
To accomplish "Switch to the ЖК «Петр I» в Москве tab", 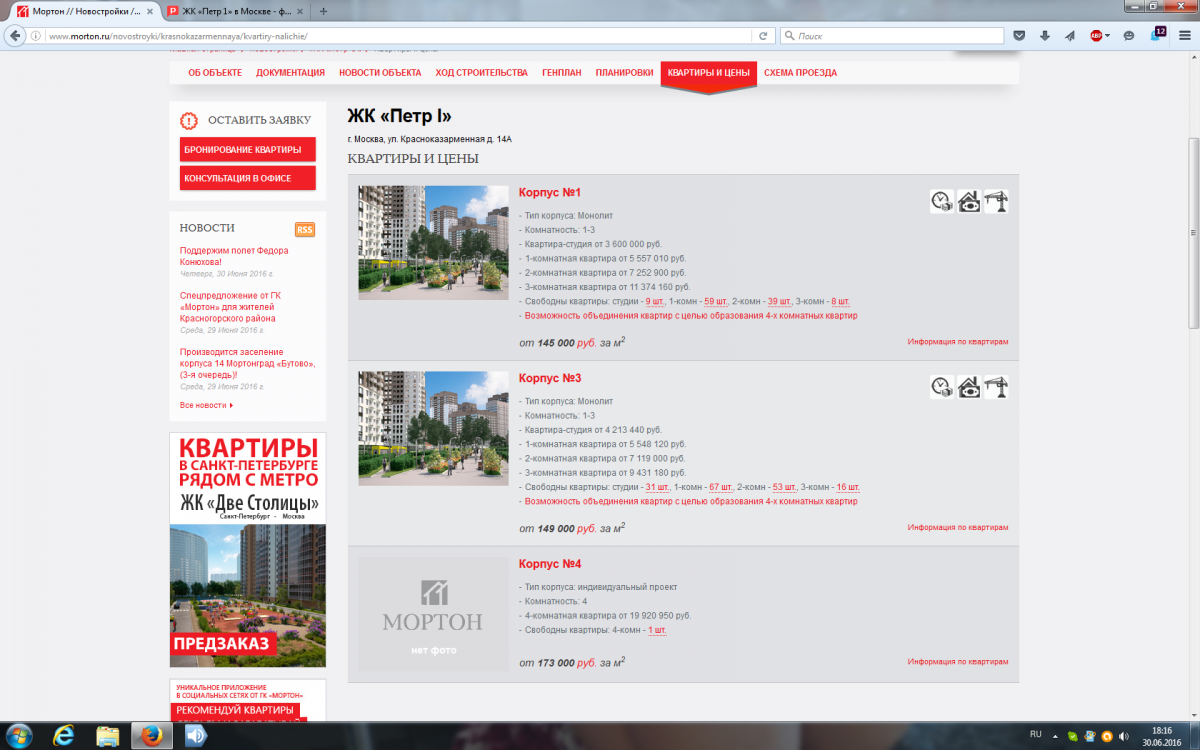I will click(x=235, y=10).
